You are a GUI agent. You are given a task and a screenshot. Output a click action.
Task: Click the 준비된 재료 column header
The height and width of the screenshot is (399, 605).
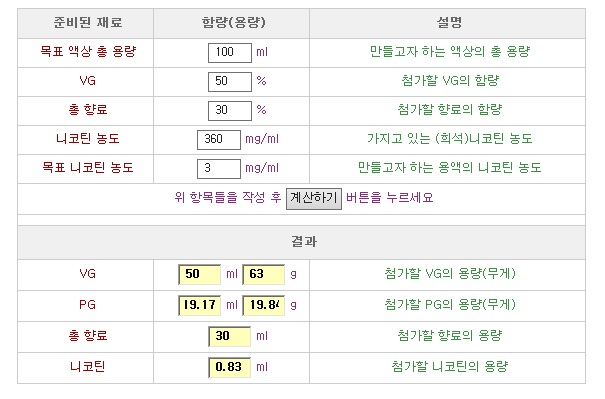pyautogui.click(x=88, y=23)
